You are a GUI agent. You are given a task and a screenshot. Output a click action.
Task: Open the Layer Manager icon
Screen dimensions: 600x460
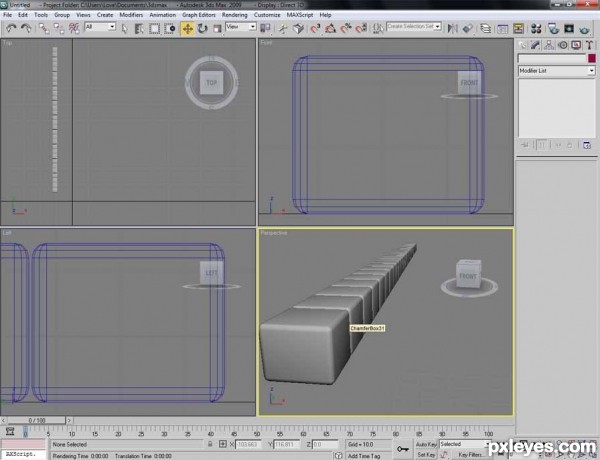[486, 29]
